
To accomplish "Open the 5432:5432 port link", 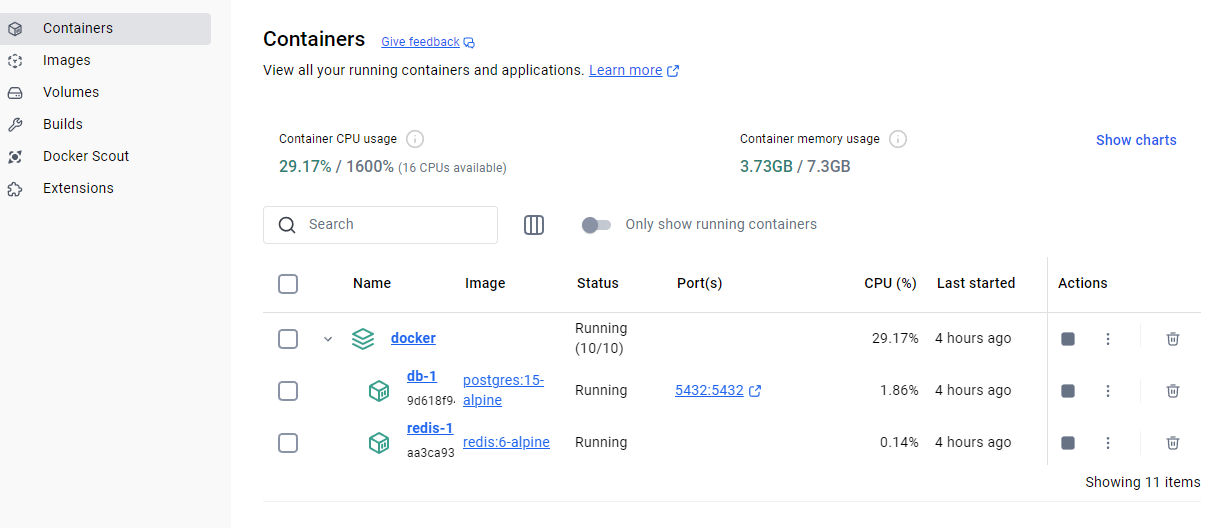I will (x=709, y=390).
